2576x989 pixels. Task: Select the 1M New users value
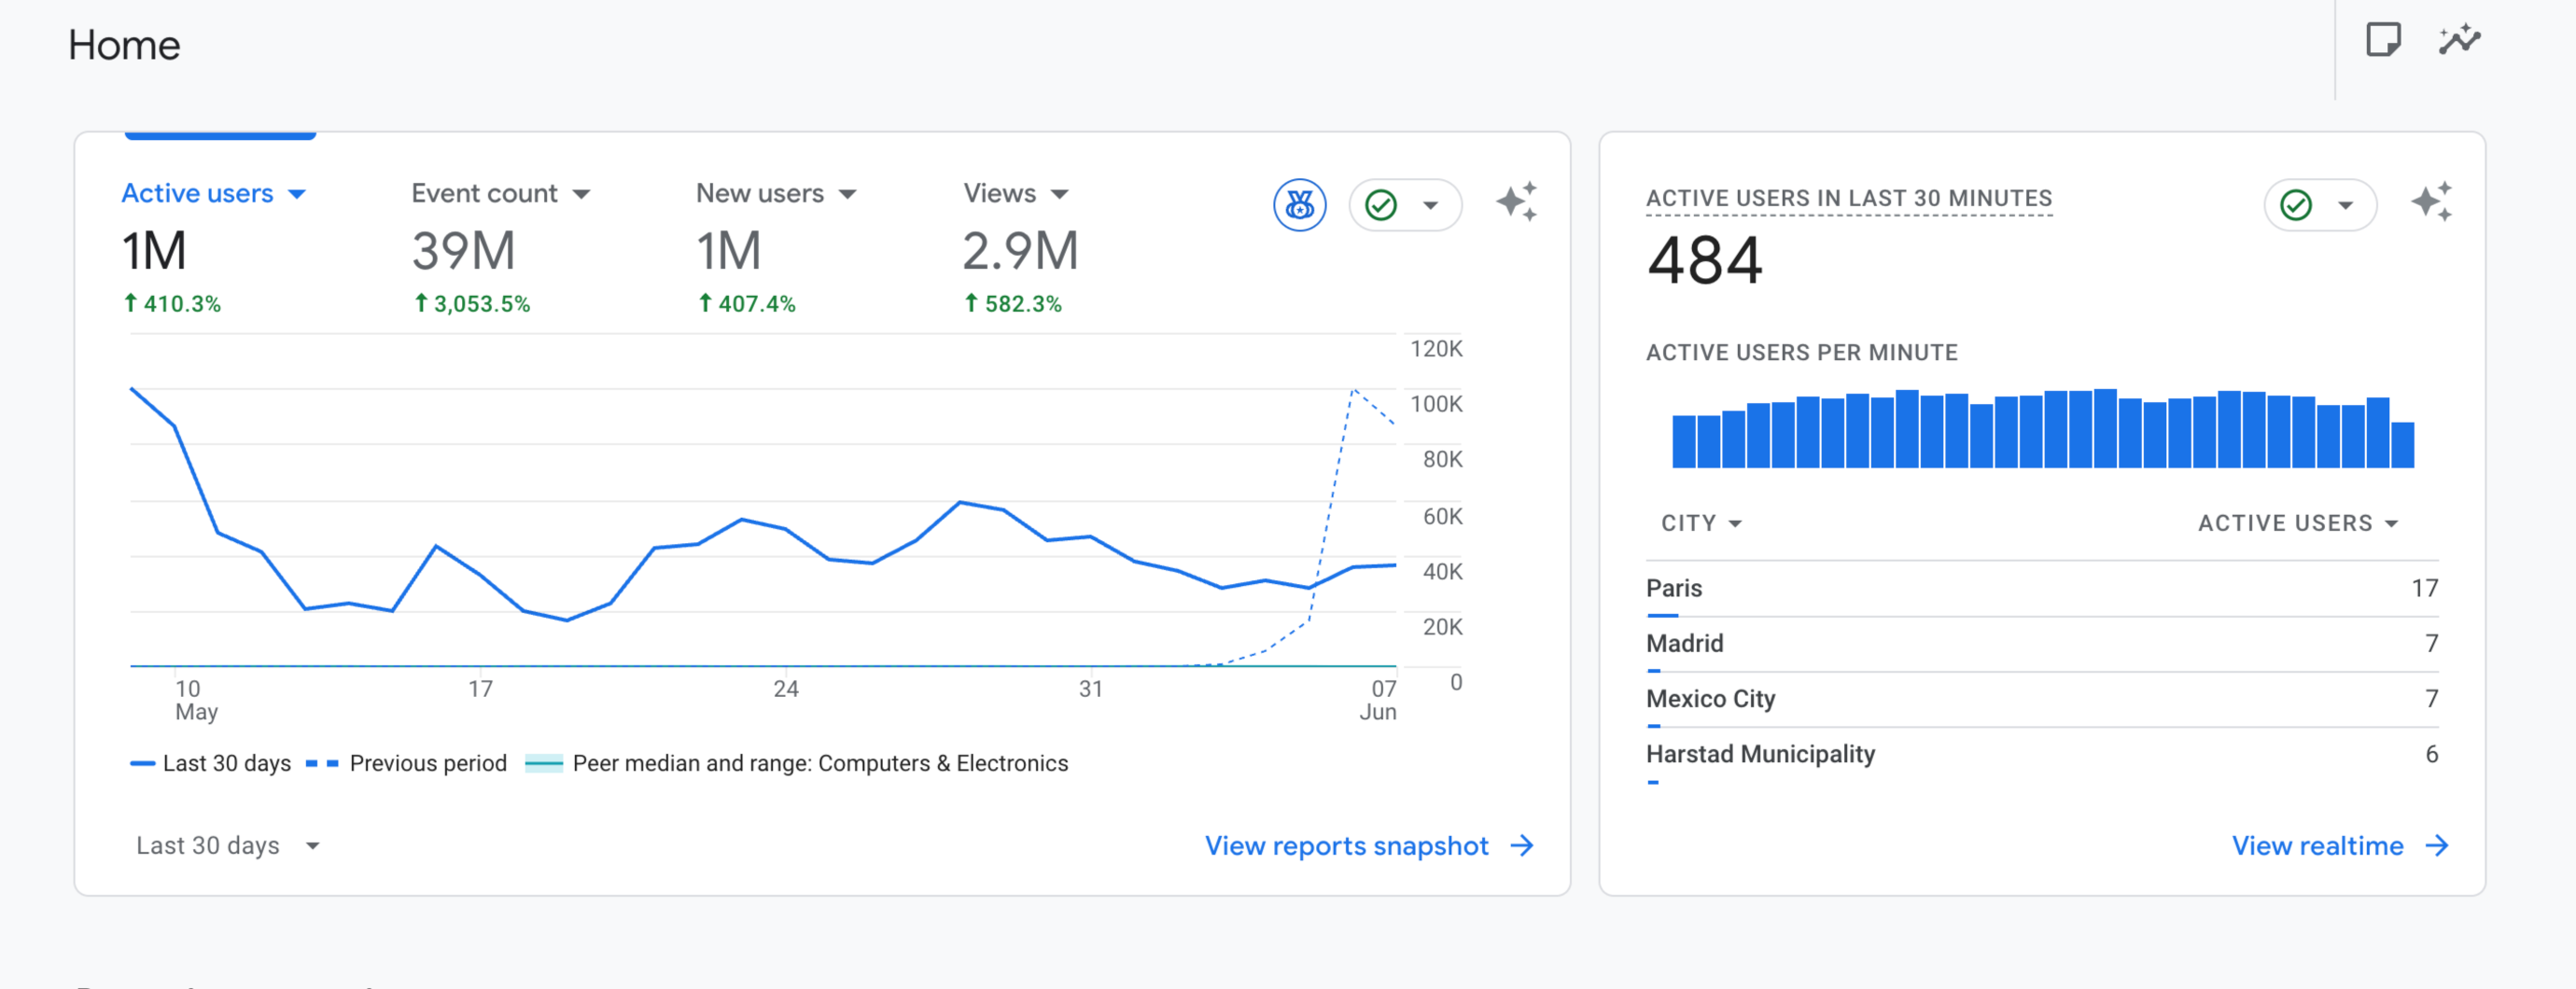point(728,251)
